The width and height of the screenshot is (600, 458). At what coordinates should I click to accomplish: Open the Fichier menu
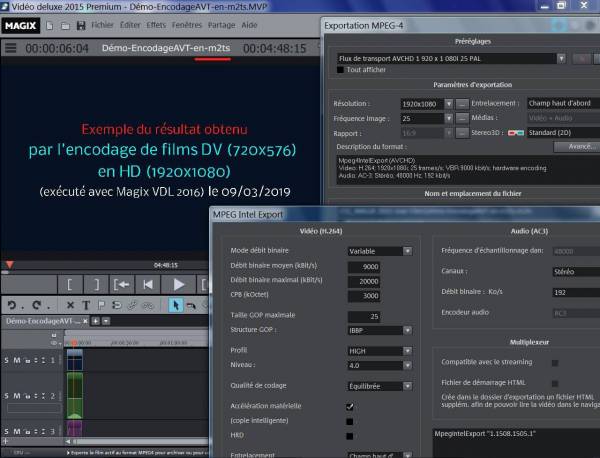pyautogui.click(x=102, y=25)
